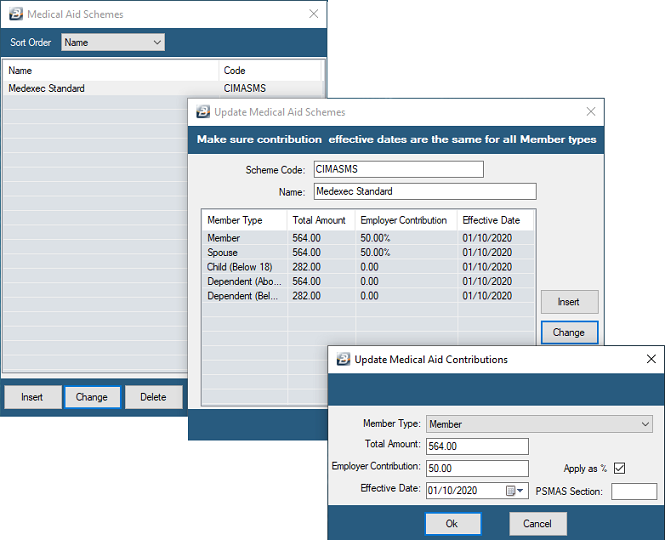Click the Employer Contribution column header

[406, 220]
